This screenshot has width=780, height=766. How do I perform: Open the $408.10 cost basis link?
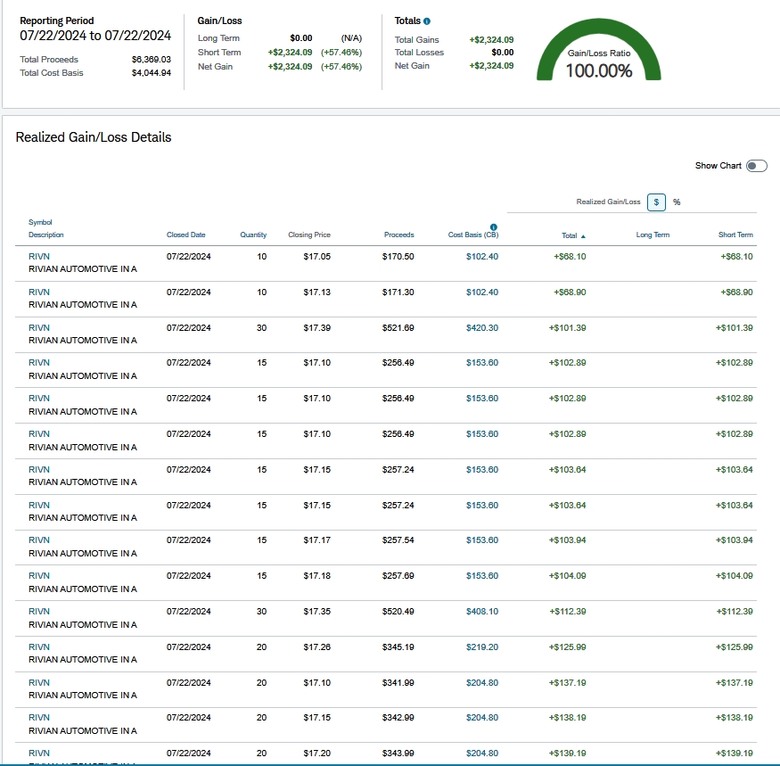point(482,611)
